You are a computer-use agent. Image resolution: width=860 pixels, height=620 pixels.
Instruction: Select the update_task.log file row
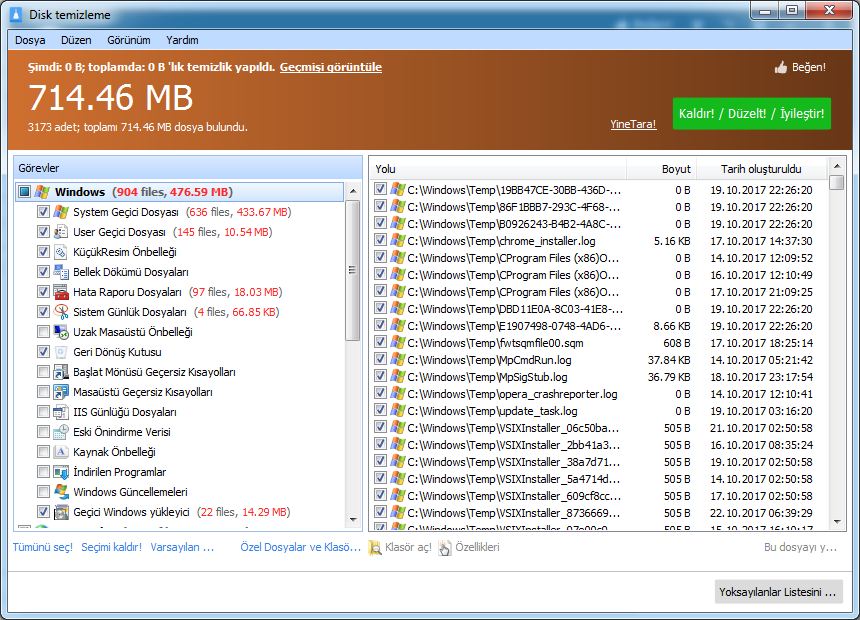coord(599,410)
